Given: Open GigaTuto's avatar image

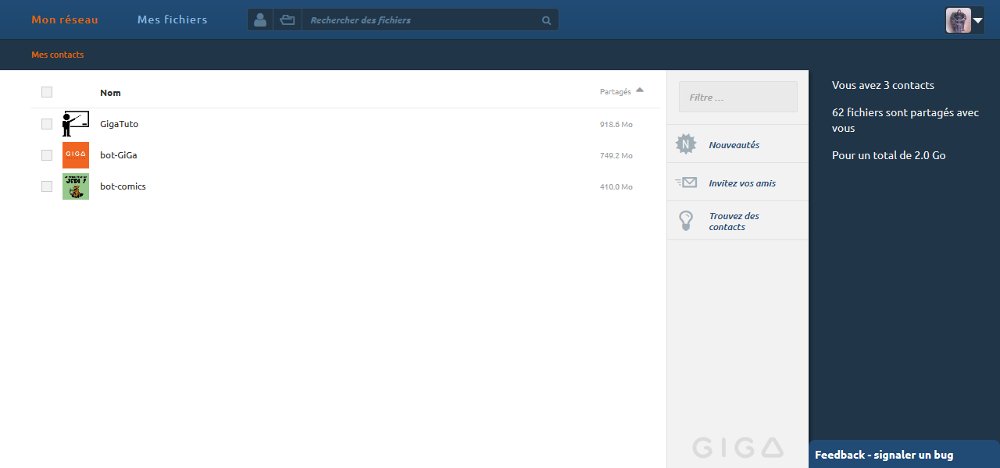Looking at the screenshot, I should (75, 124).
